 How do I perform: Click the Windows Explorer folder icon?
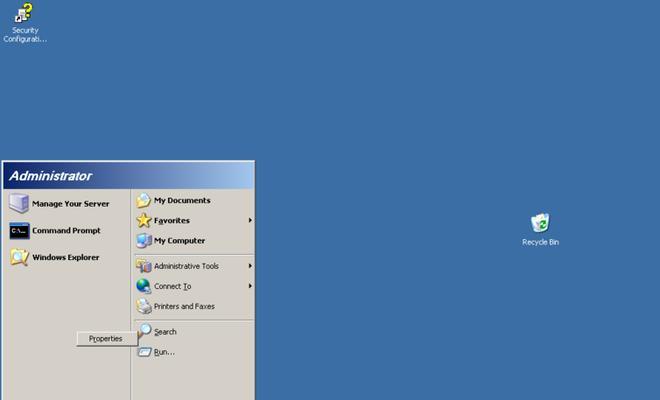coord(19,257)
